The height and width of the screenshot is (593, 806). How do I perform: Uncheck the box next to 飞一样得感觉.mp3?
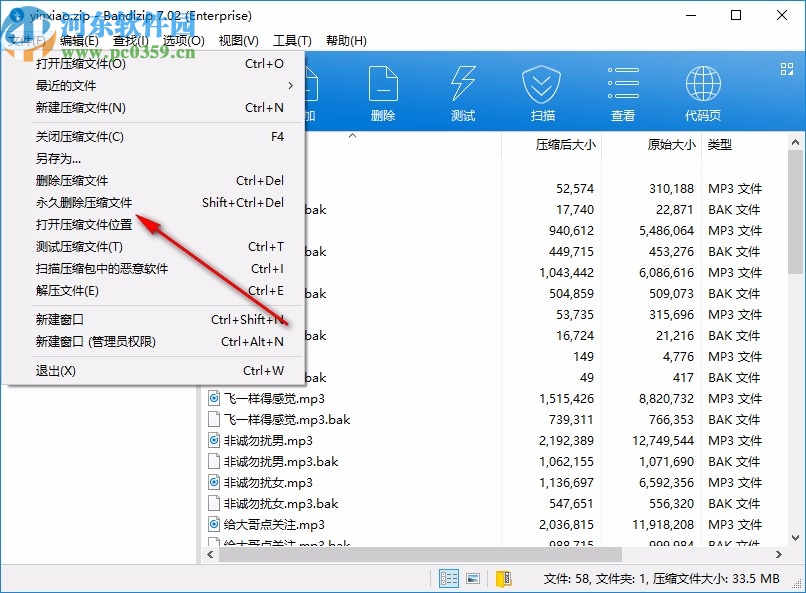(212, 399)
